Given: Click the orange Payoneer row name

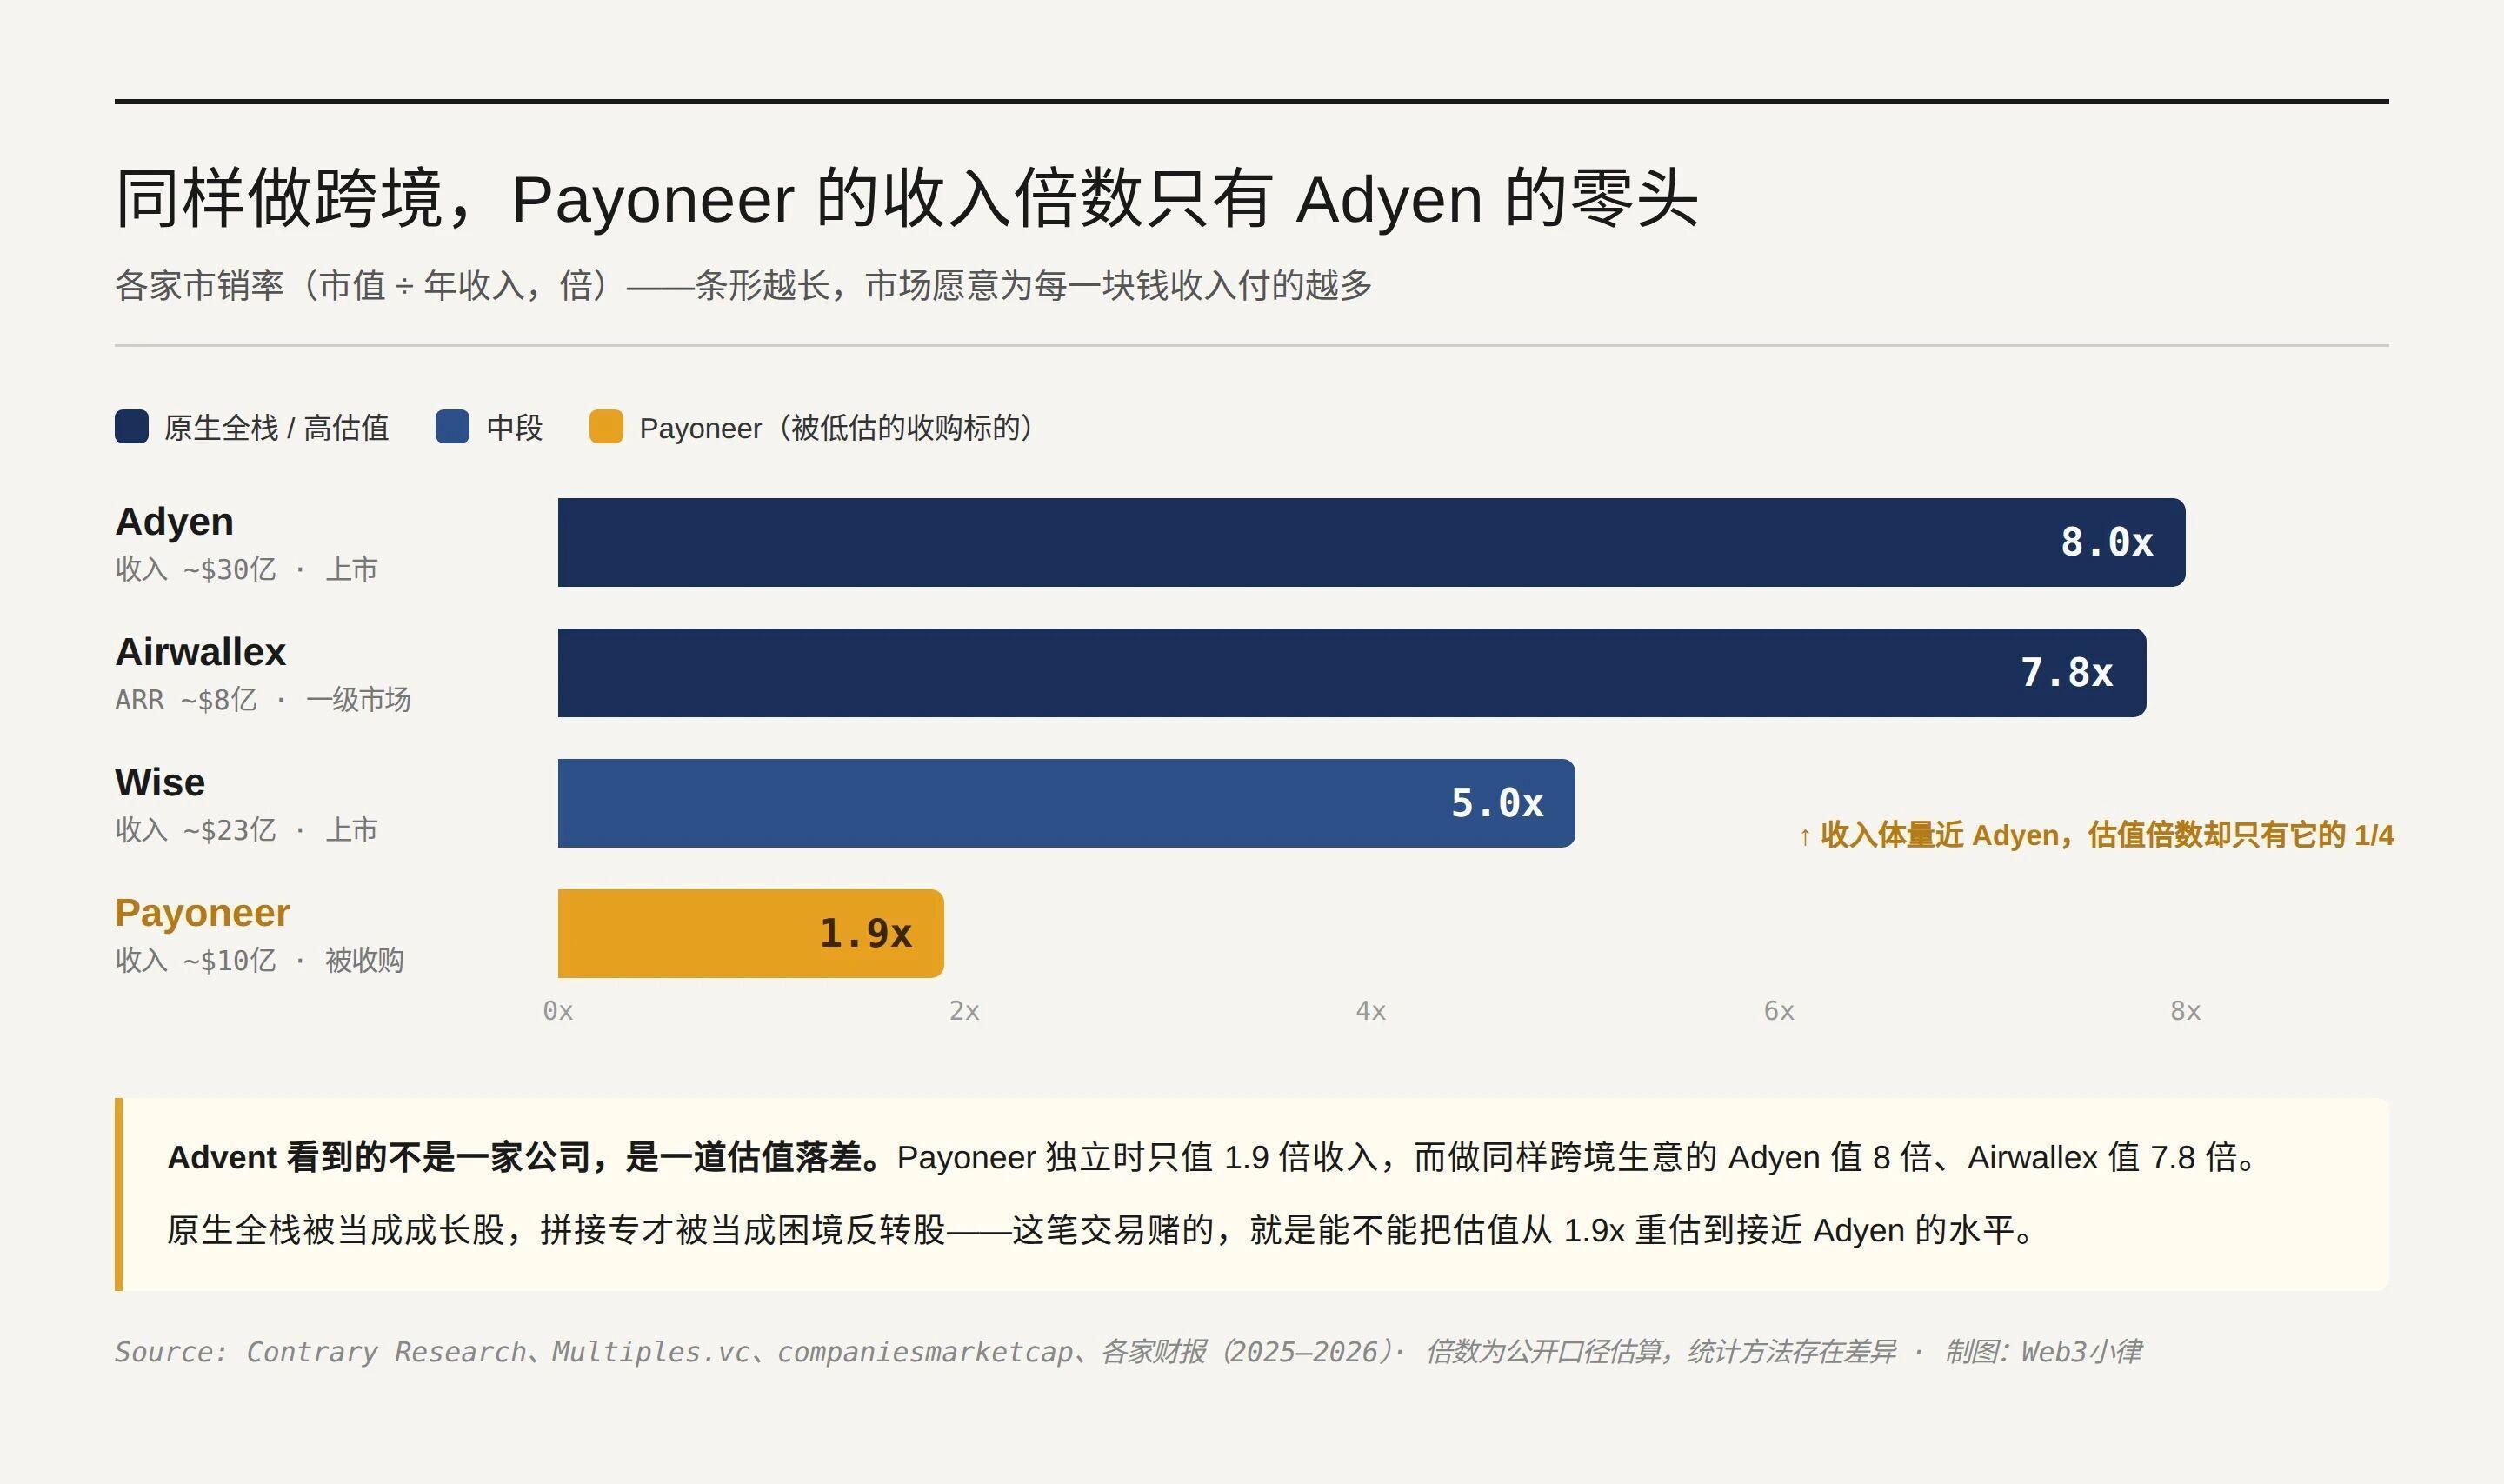Looking at the screenshot, I should (202, 912).
